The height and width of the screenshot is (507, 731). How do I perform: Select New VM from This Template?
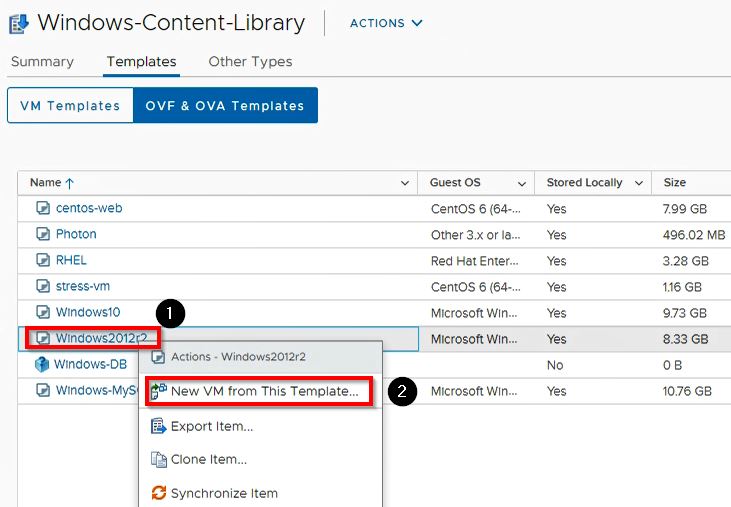tap(264, 391)
